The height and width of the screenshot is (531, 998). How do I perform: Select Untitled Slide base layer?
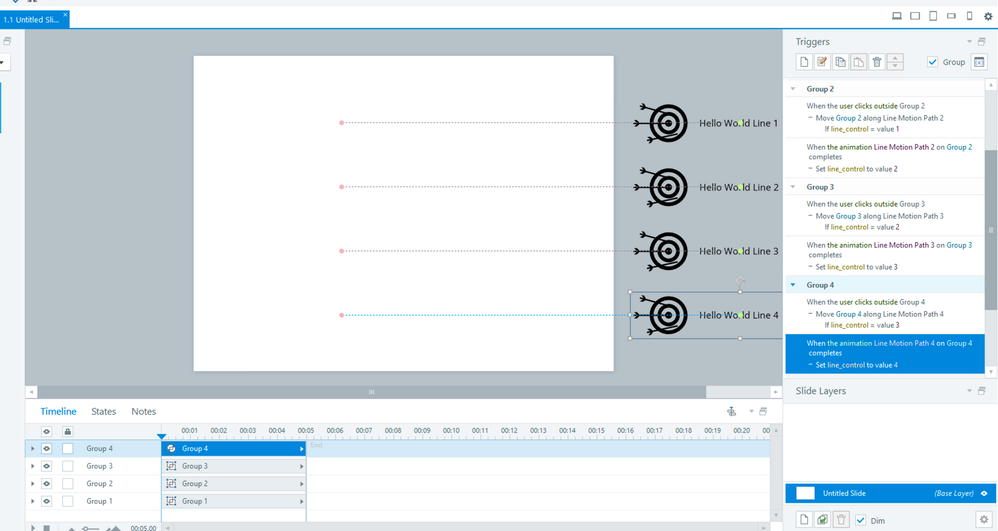tap(890, 493)
